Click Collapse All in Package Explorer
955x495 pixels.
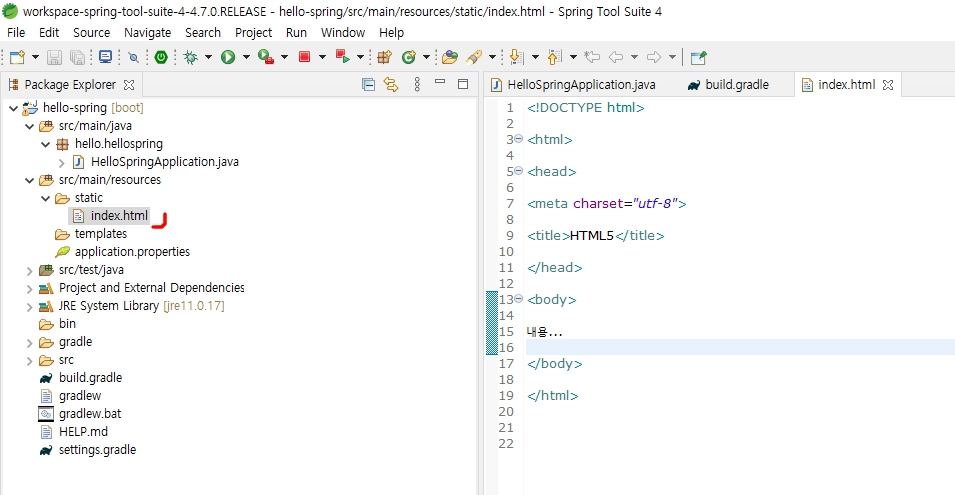(368, 85)
